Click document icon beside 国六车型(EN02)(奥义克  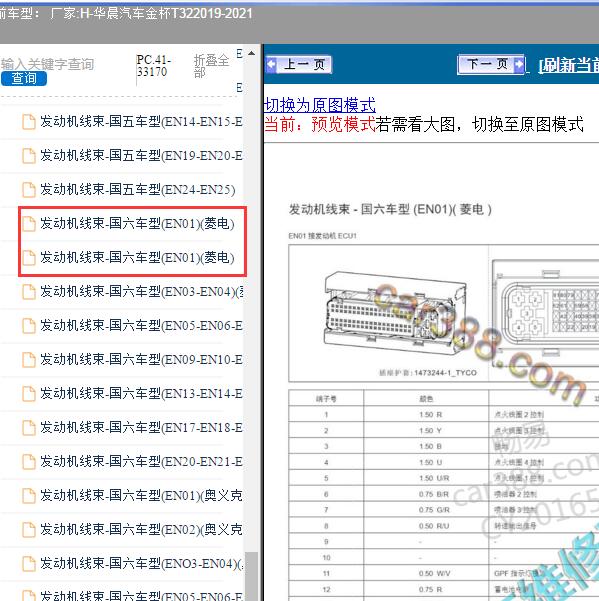tap(29, 530)
